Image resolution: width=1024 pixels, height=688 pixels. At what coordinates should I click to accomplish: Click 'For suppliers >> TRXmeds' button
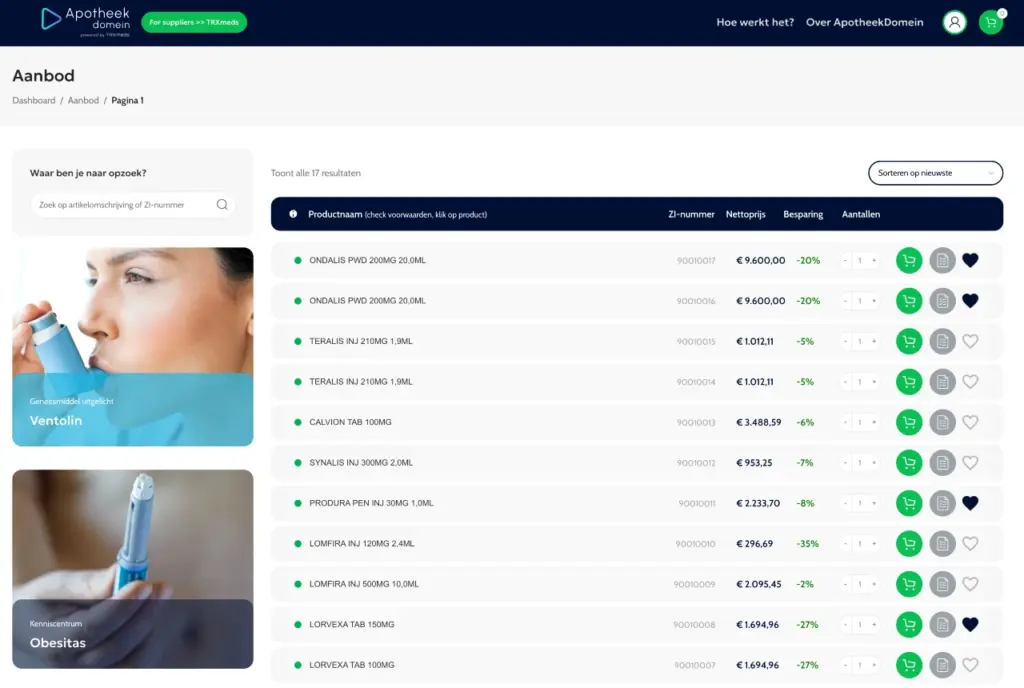194,22
